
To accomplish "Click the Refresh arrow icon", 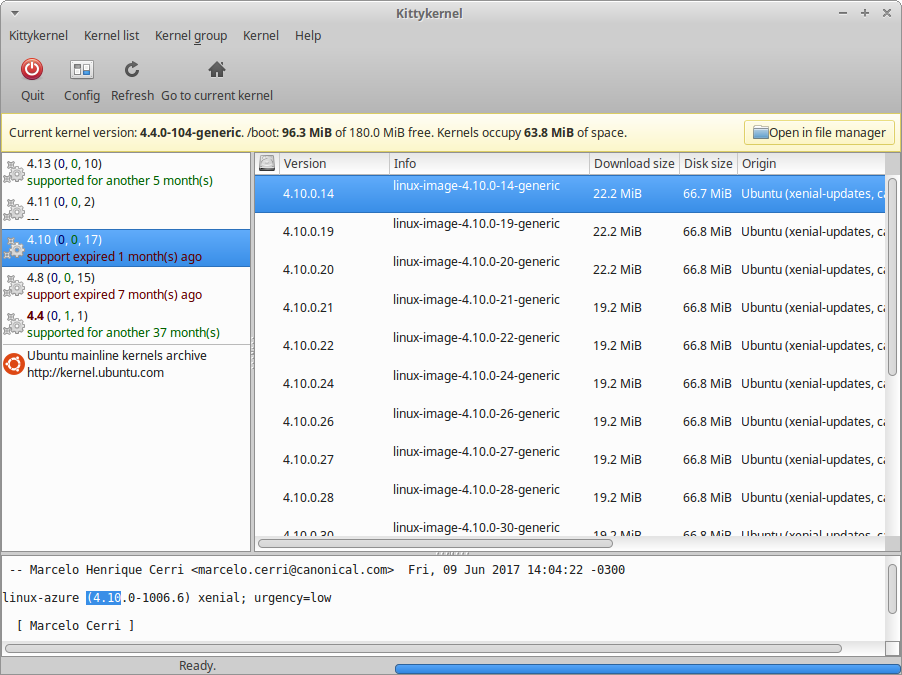I will [132, 70].
